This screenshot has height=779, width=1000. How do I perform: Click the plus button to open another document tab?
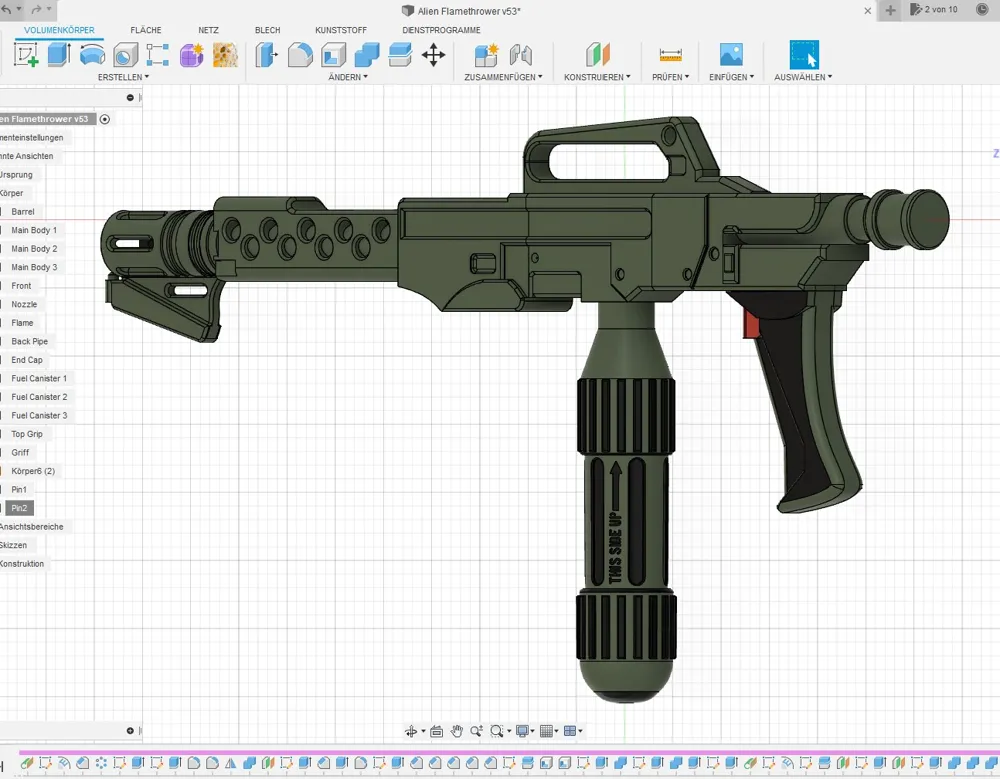889,10
